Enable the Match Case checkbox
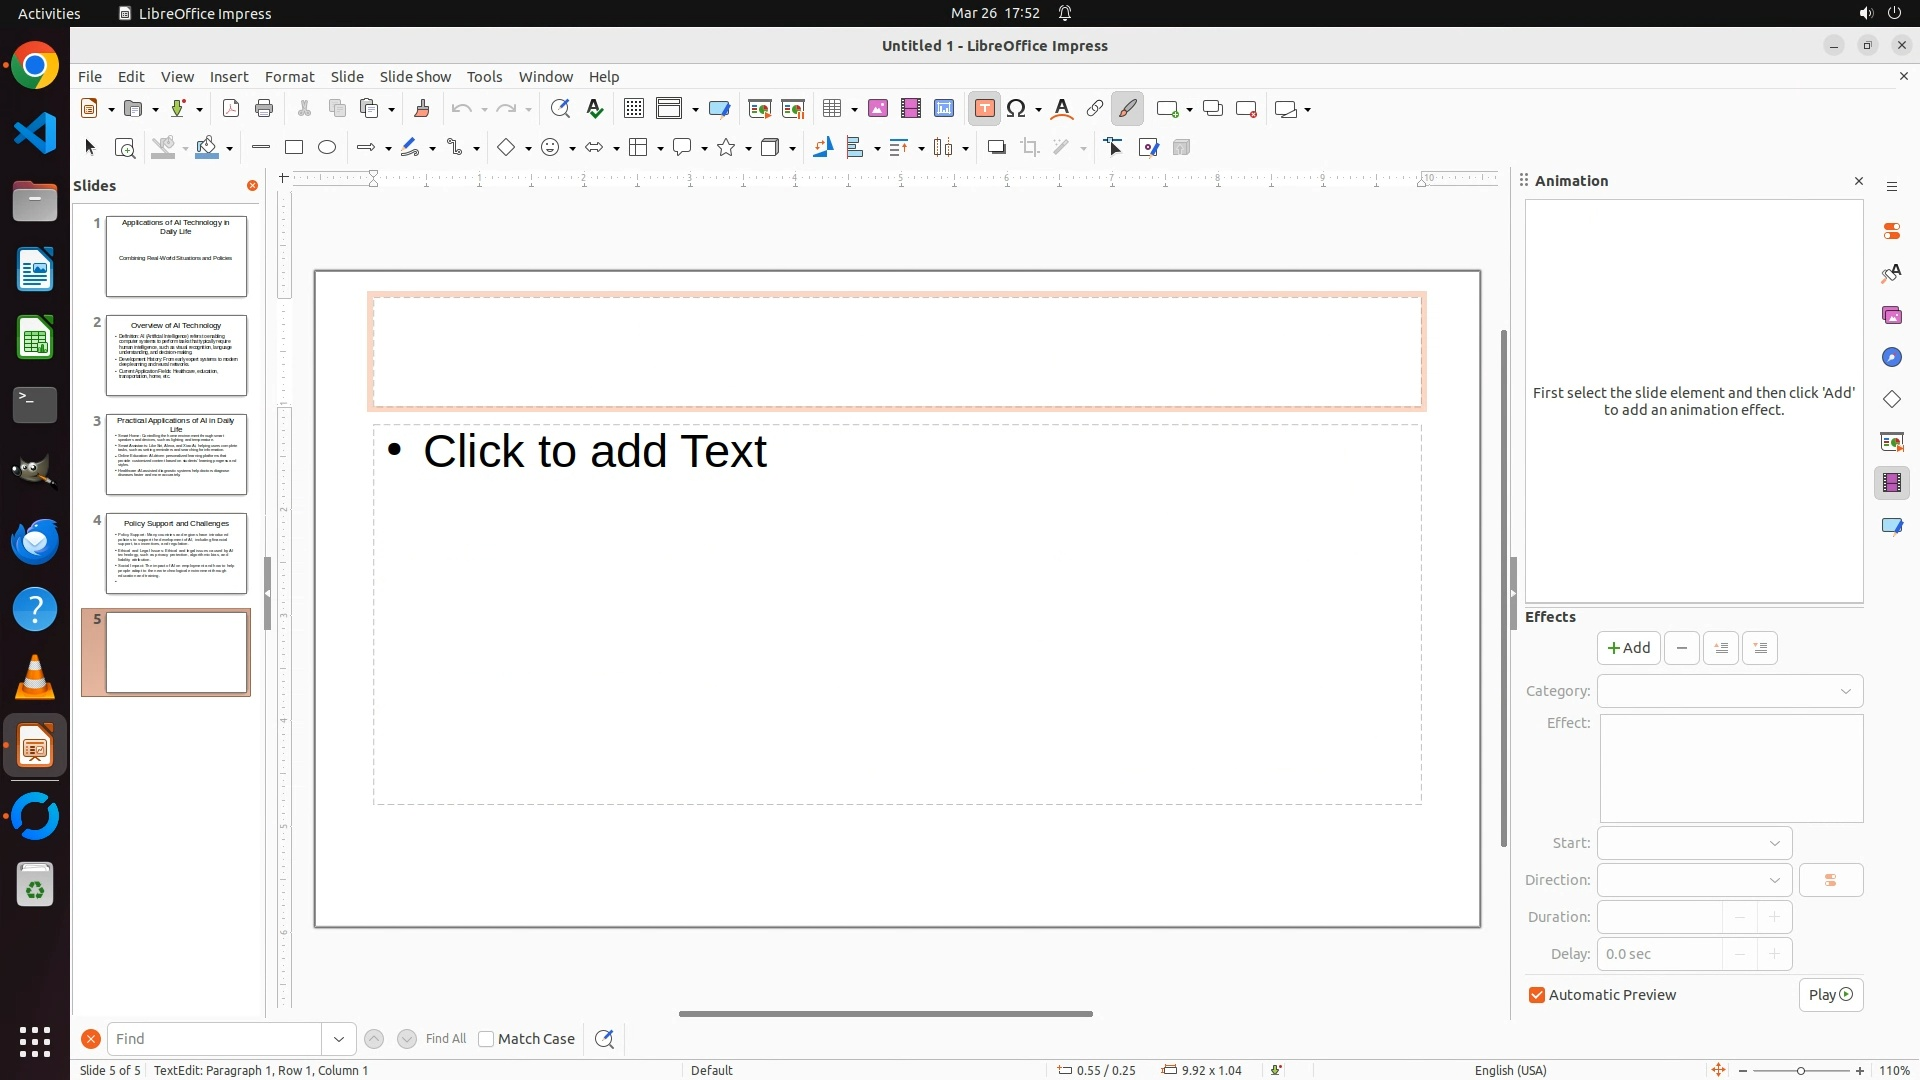Screen dimensions: 1920x1080 point(487,1039)
